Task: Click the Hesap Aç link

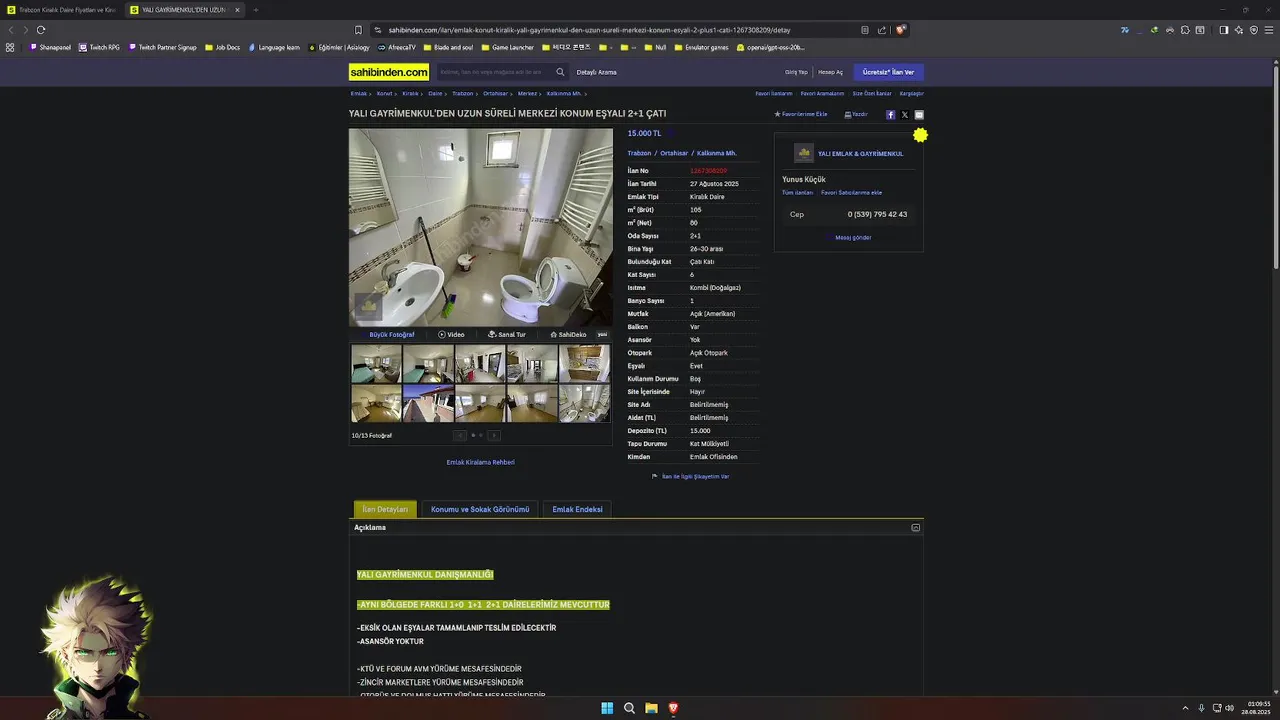Action: click(x=830, y=72)
